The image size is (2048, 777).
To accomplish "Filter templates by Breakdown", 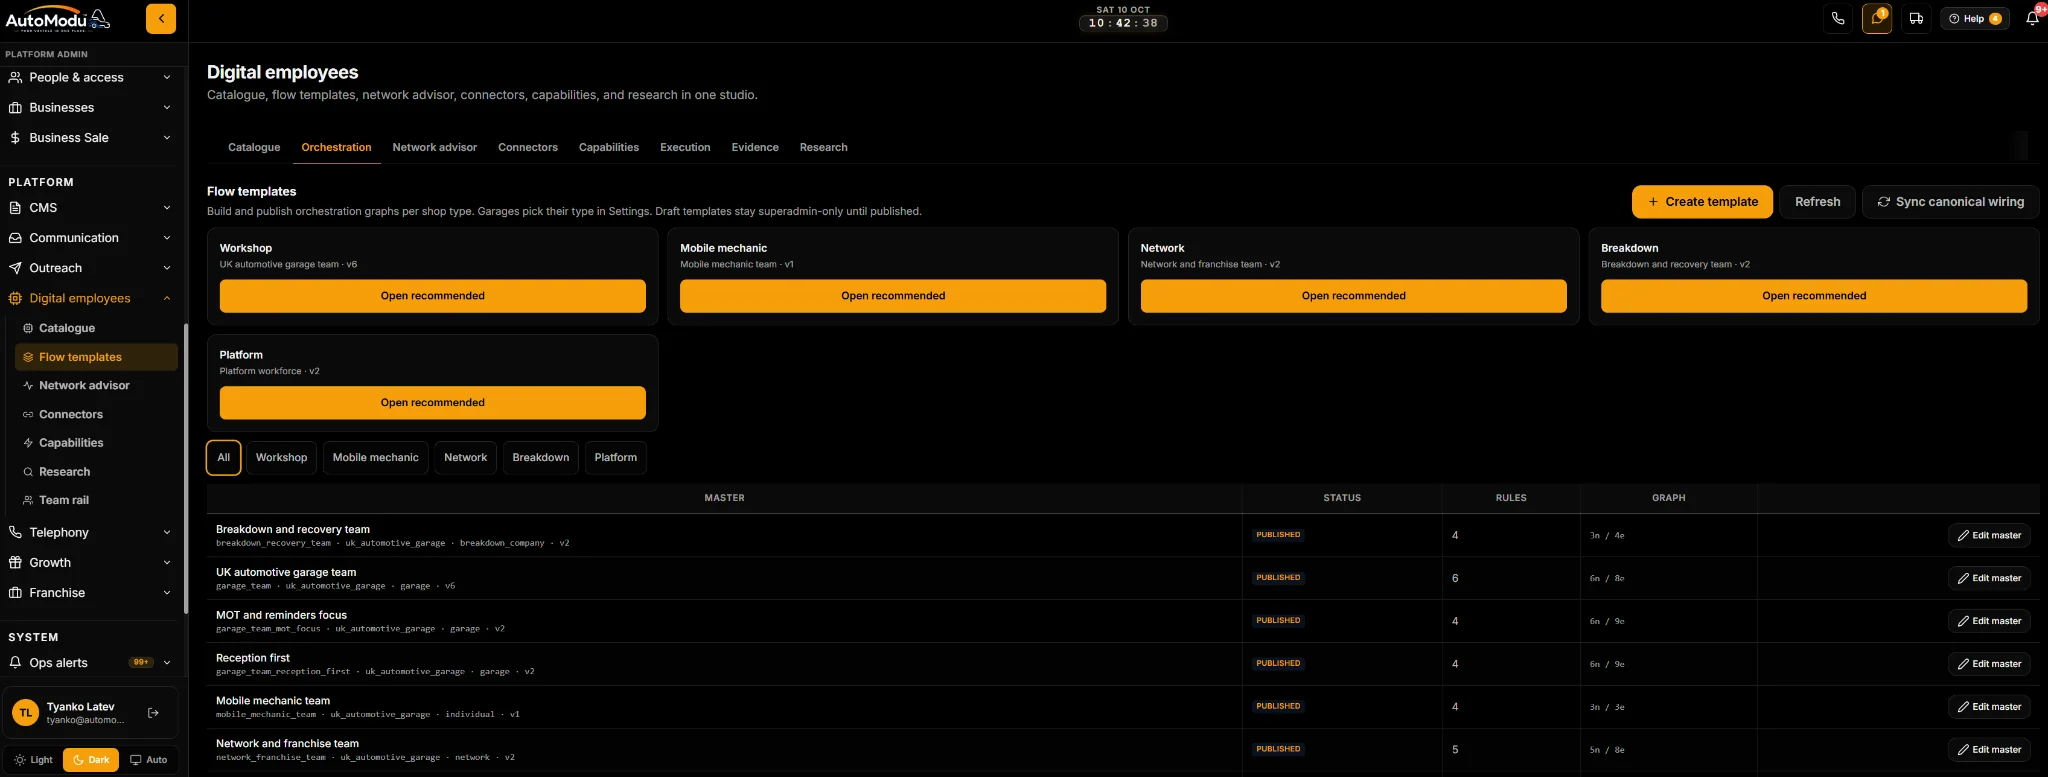I will tap(540, 458).
